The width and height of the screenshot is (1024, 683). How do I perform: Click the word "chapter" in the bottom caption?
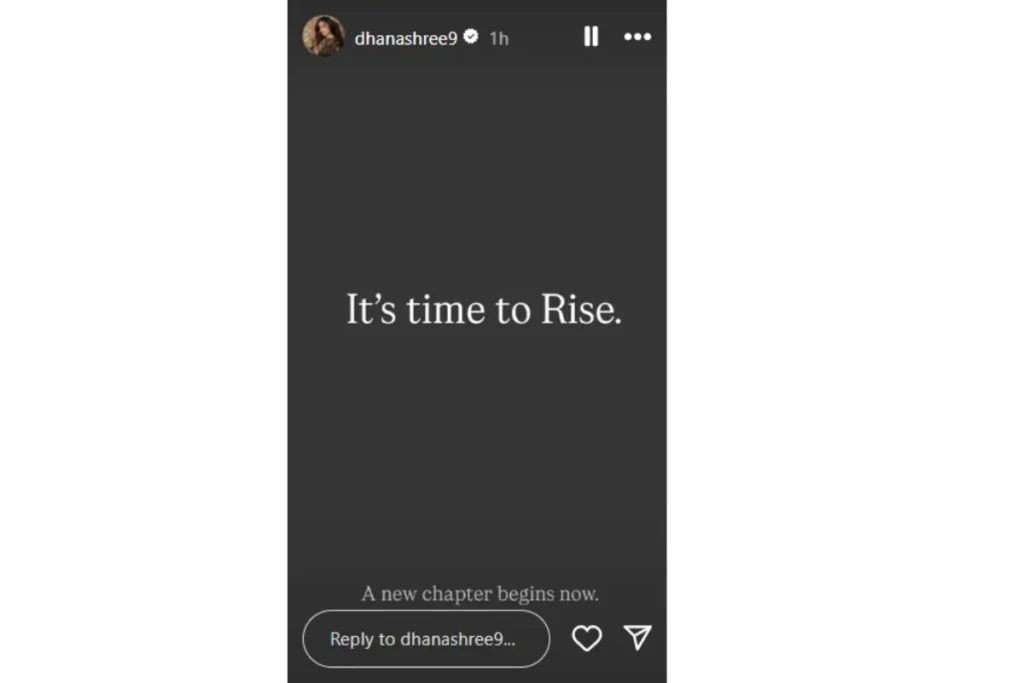(x=457, y=595)
